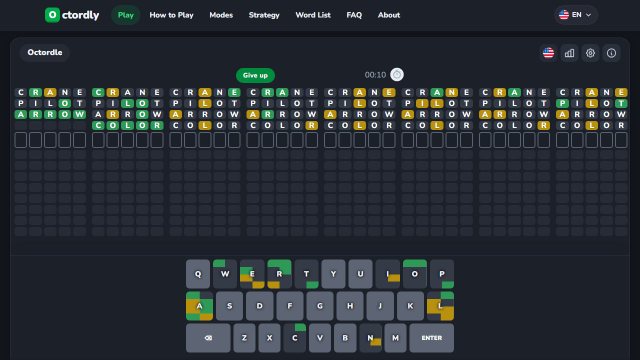Tap the Z key
The height and width of the screenshot is (360, 640).
[x=244, y=338]
